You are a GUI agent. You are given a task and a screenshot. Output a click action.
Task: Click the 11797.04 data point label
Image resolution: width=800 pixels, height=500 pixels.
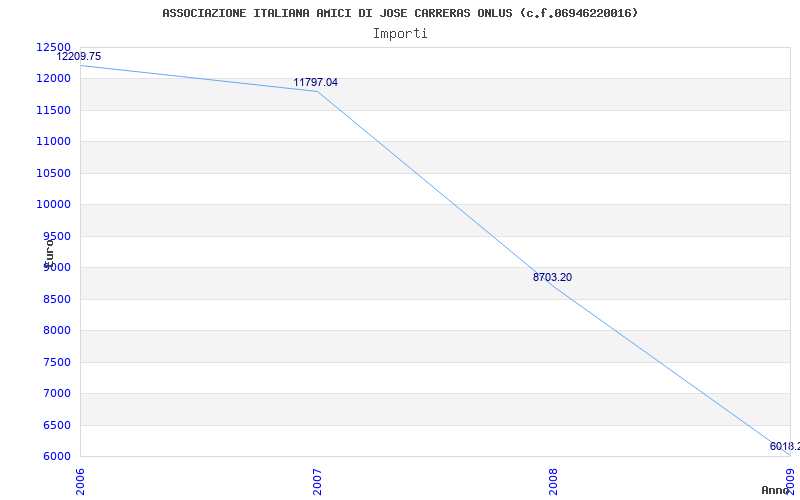[x=315, y=82]
